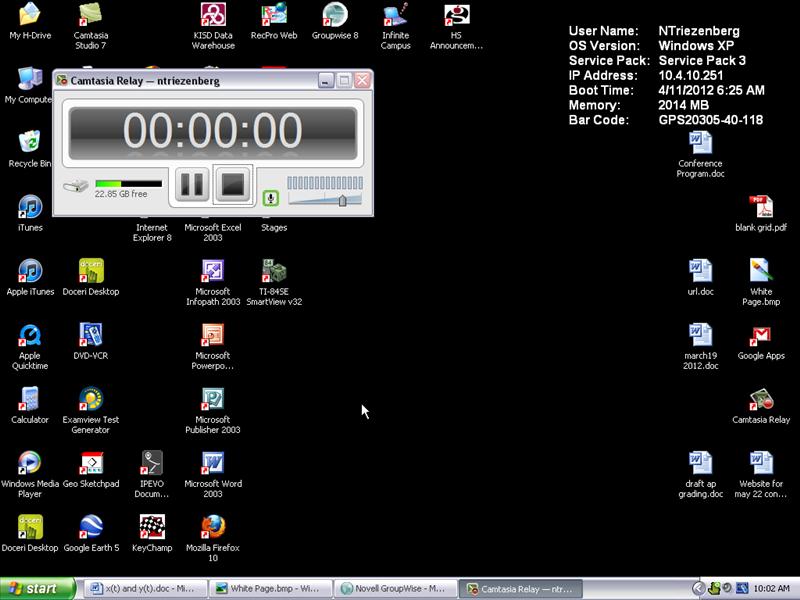Select the Conference Program.doc file
Screen dimensions: 800x600
coord(701,154)
